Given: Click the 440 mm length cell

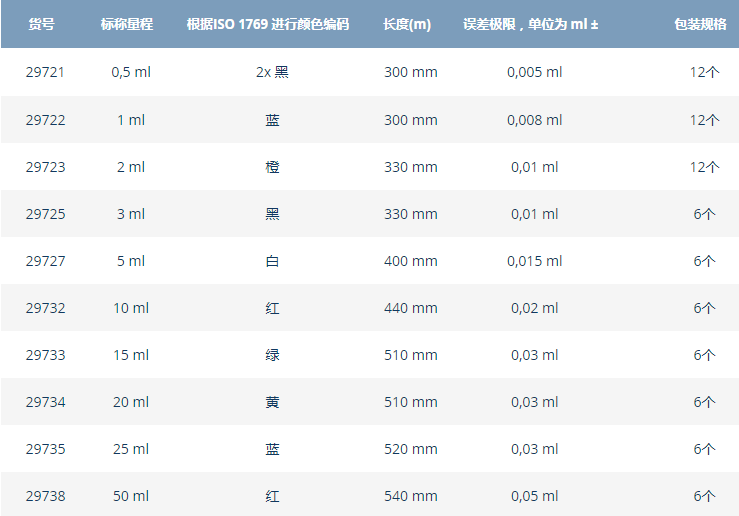Looking at the screenshot, I should click(410, 308).
